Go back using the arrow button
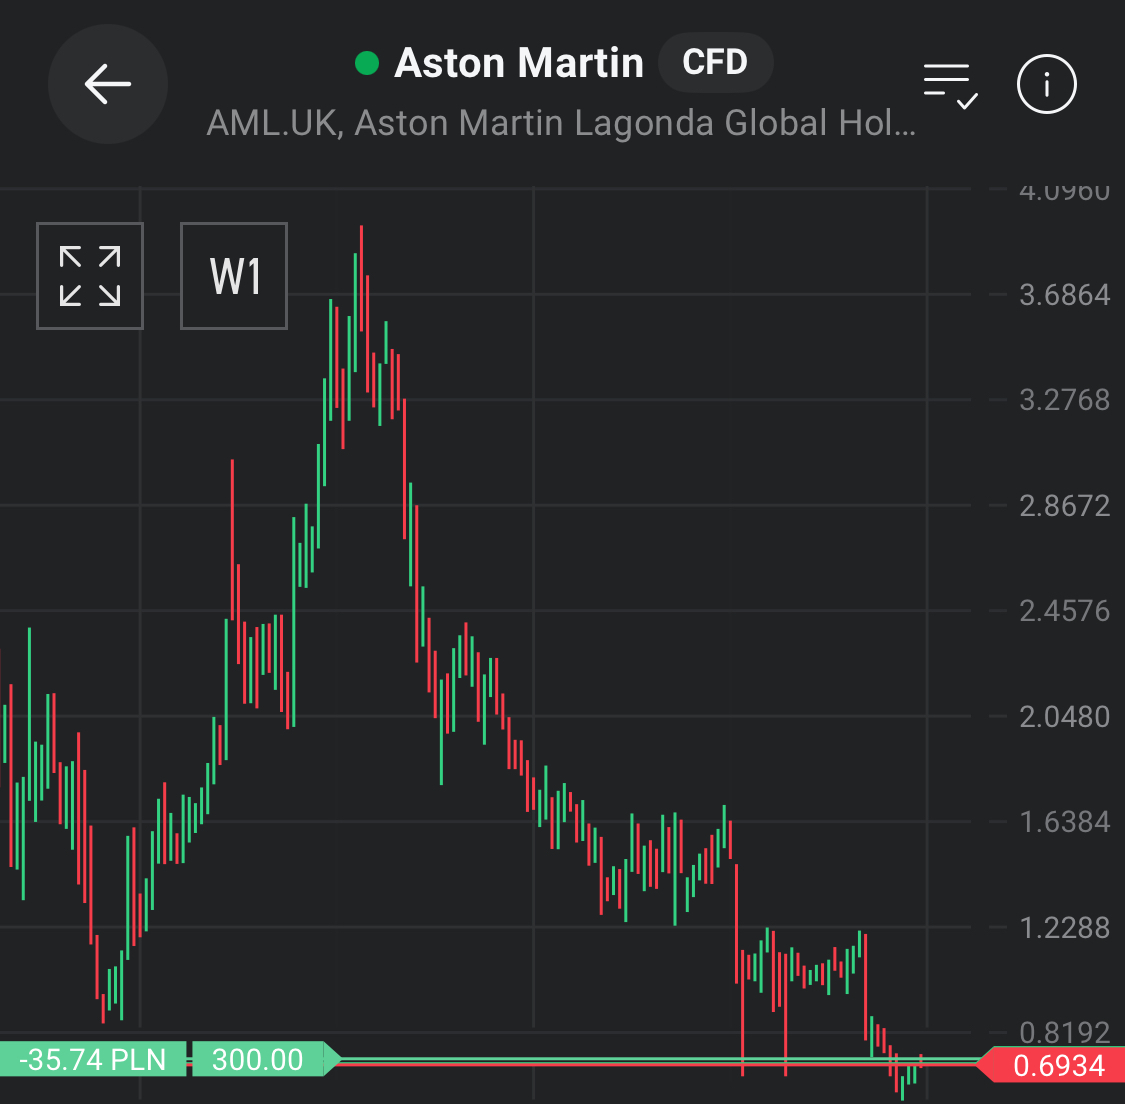The width and height of the screenshot is (1125, 1104). point(108,84)
